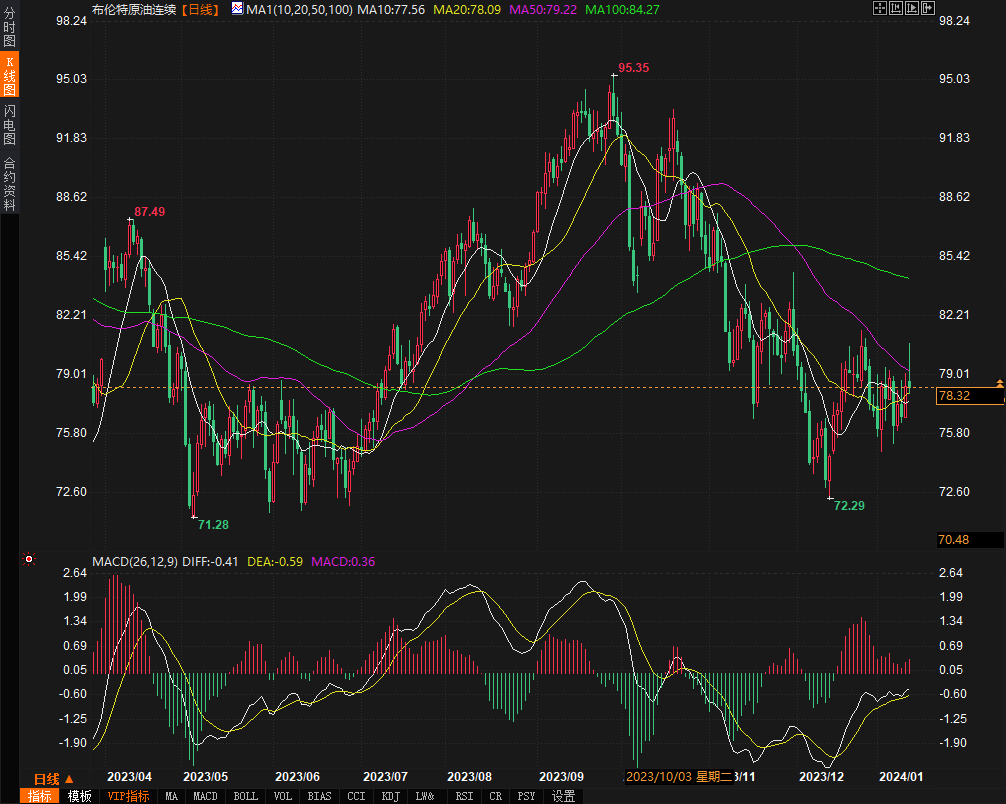1006x804 pixels.
Task: Click the red MACD panel marker icon
Action: (x=29, y=560)
